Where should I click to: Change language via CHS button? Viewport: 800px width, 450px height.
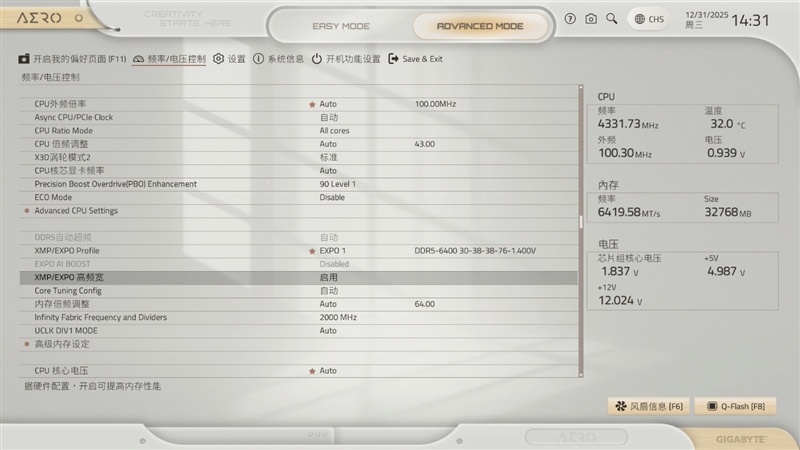[649, 19]
